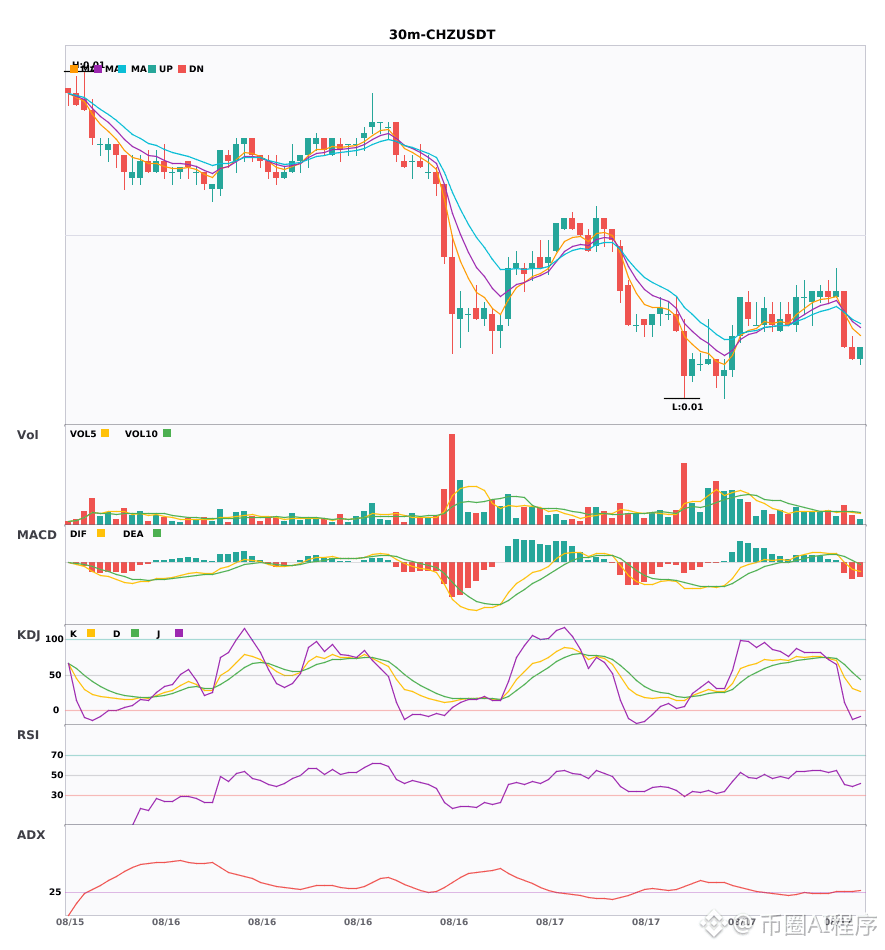Click the yellow DIF legend swatch
Image resolution: width=885 pixels, height=950 pixels.
101,533
